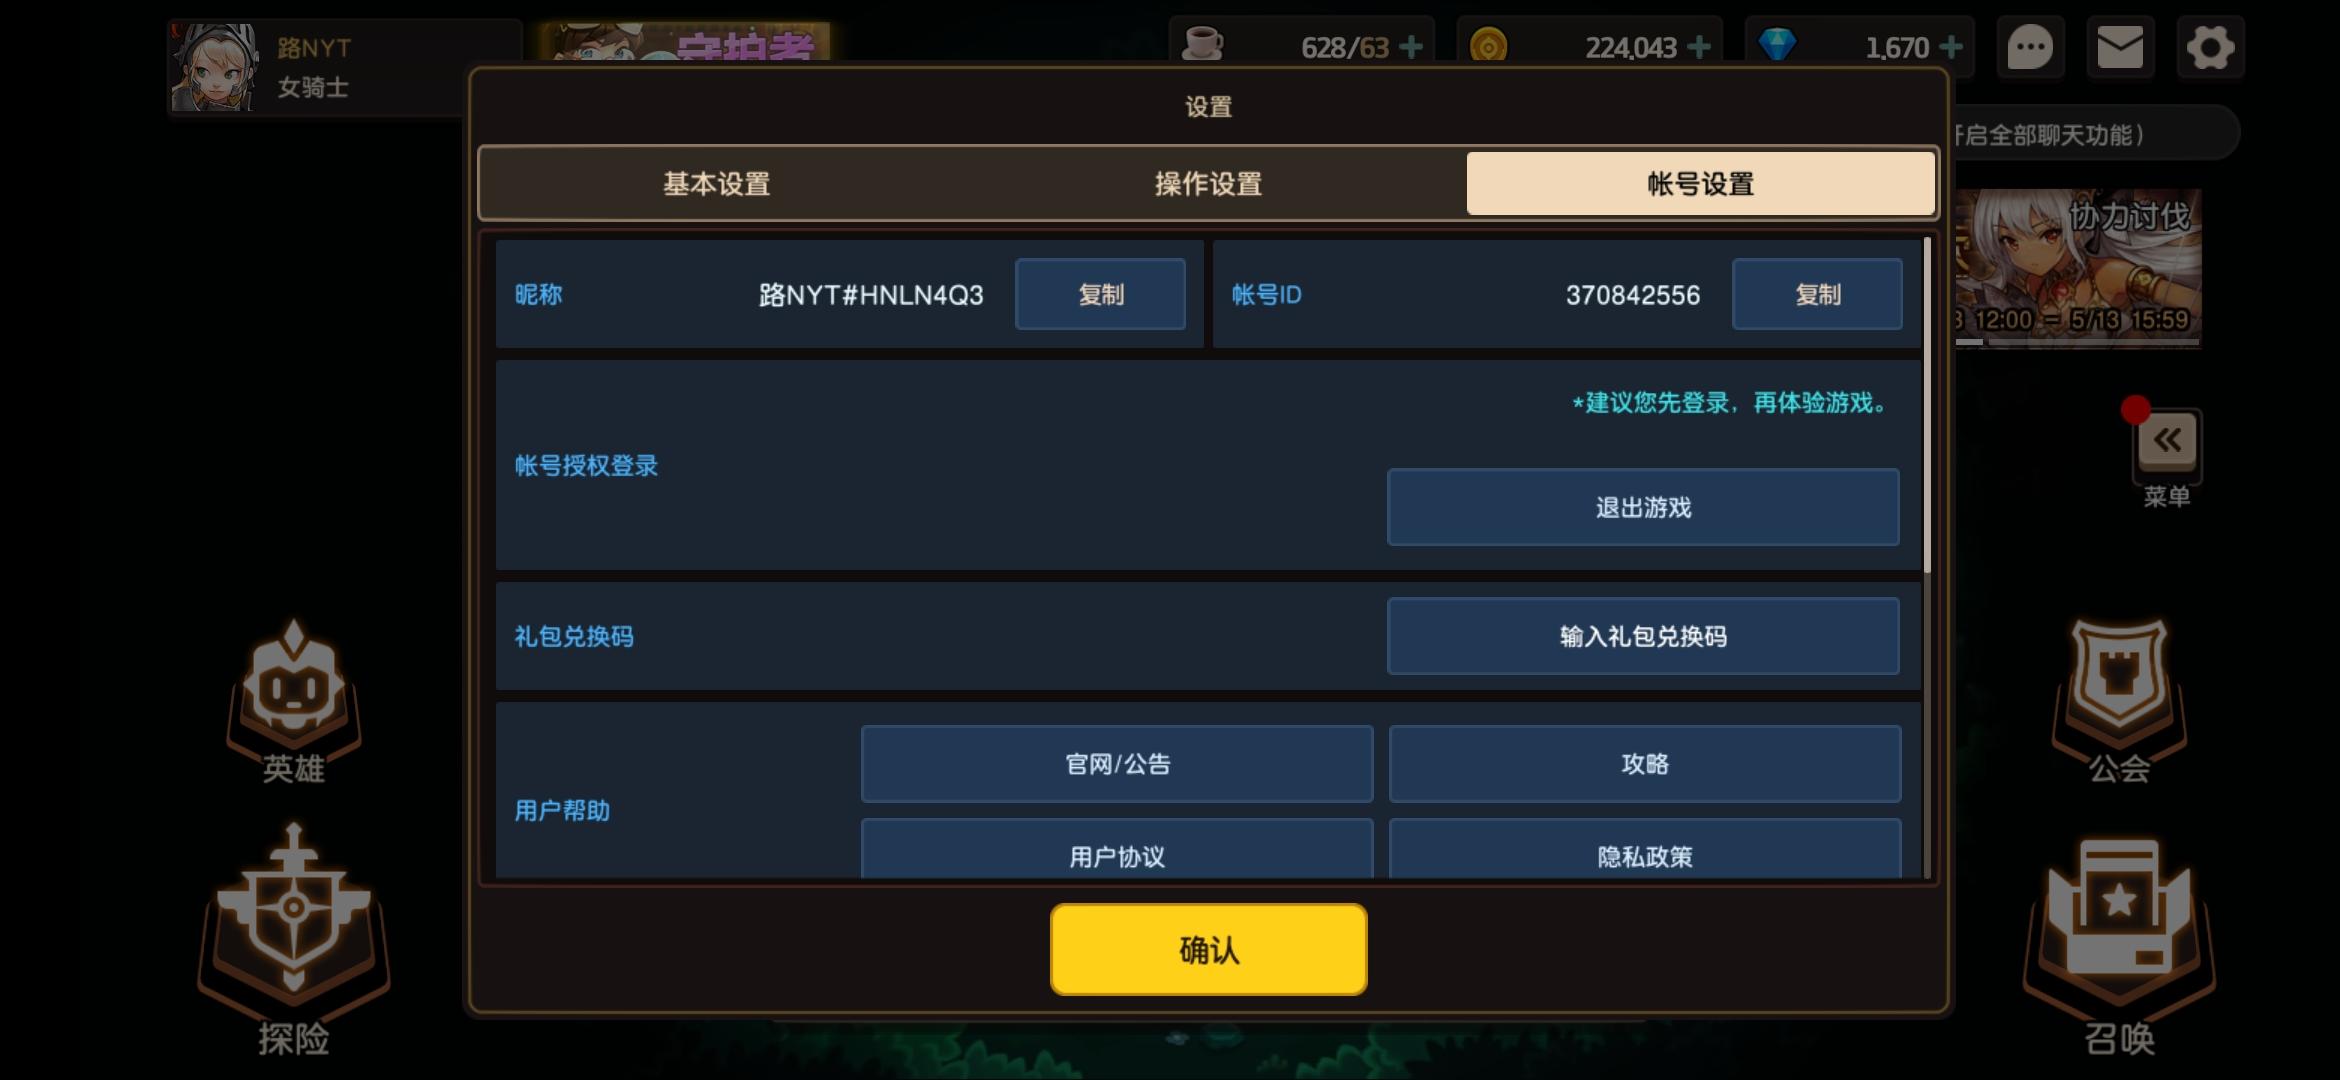Collapse the 菜单 menu arrow button
The height and width of the screenshot is (1080, 2340).
pyautogui.click(x=2167, y=441)
